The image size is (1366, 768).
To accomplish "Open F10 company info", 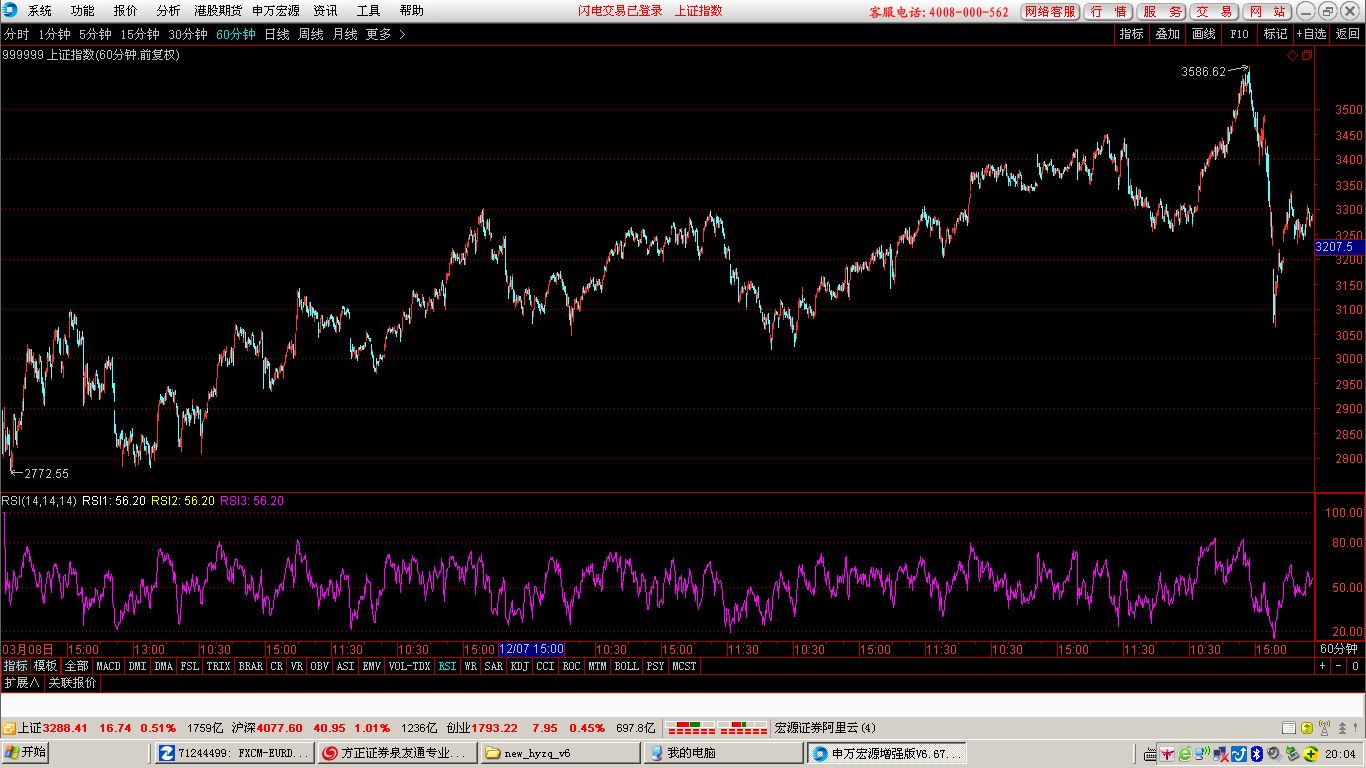I will coord(1240,34).
